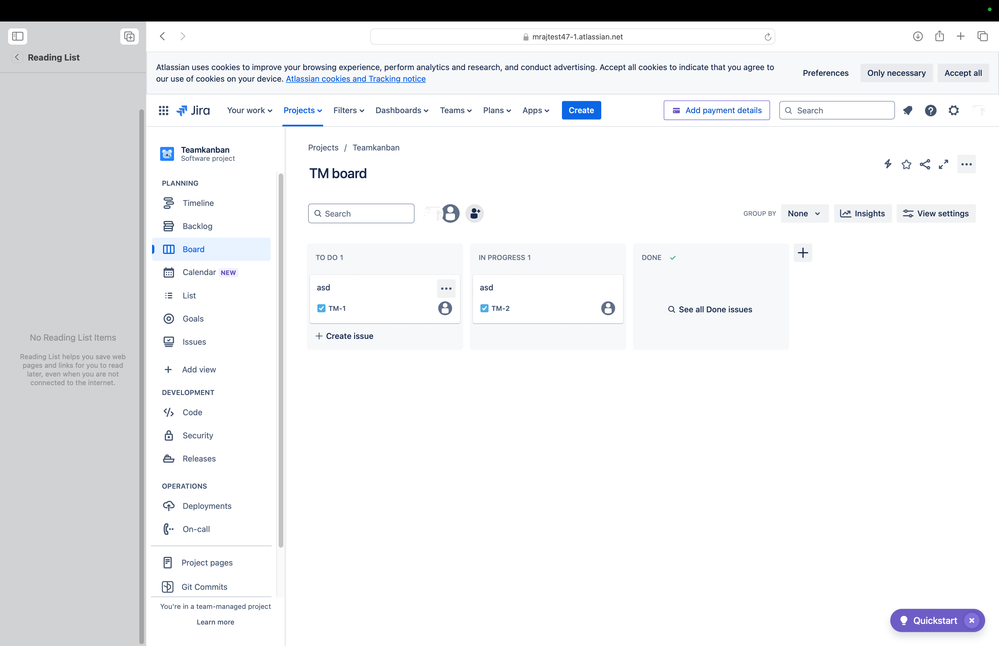Open a new tab with plus icon
999x646 pixels.
(960, 36)
